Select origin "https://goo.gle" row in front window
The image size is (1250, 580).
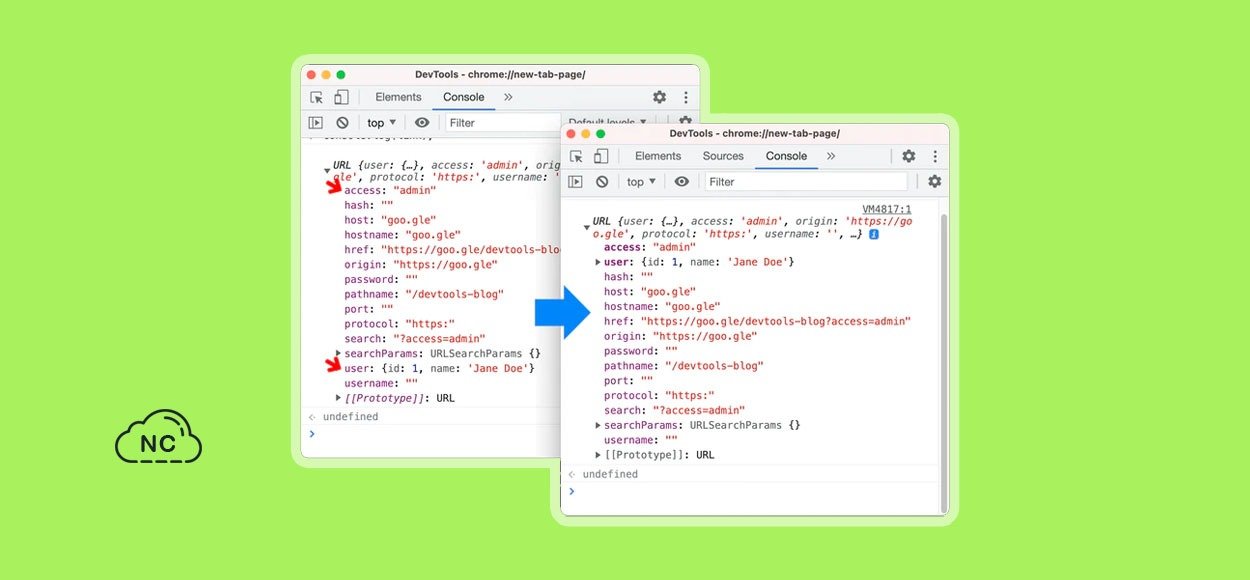680,336
